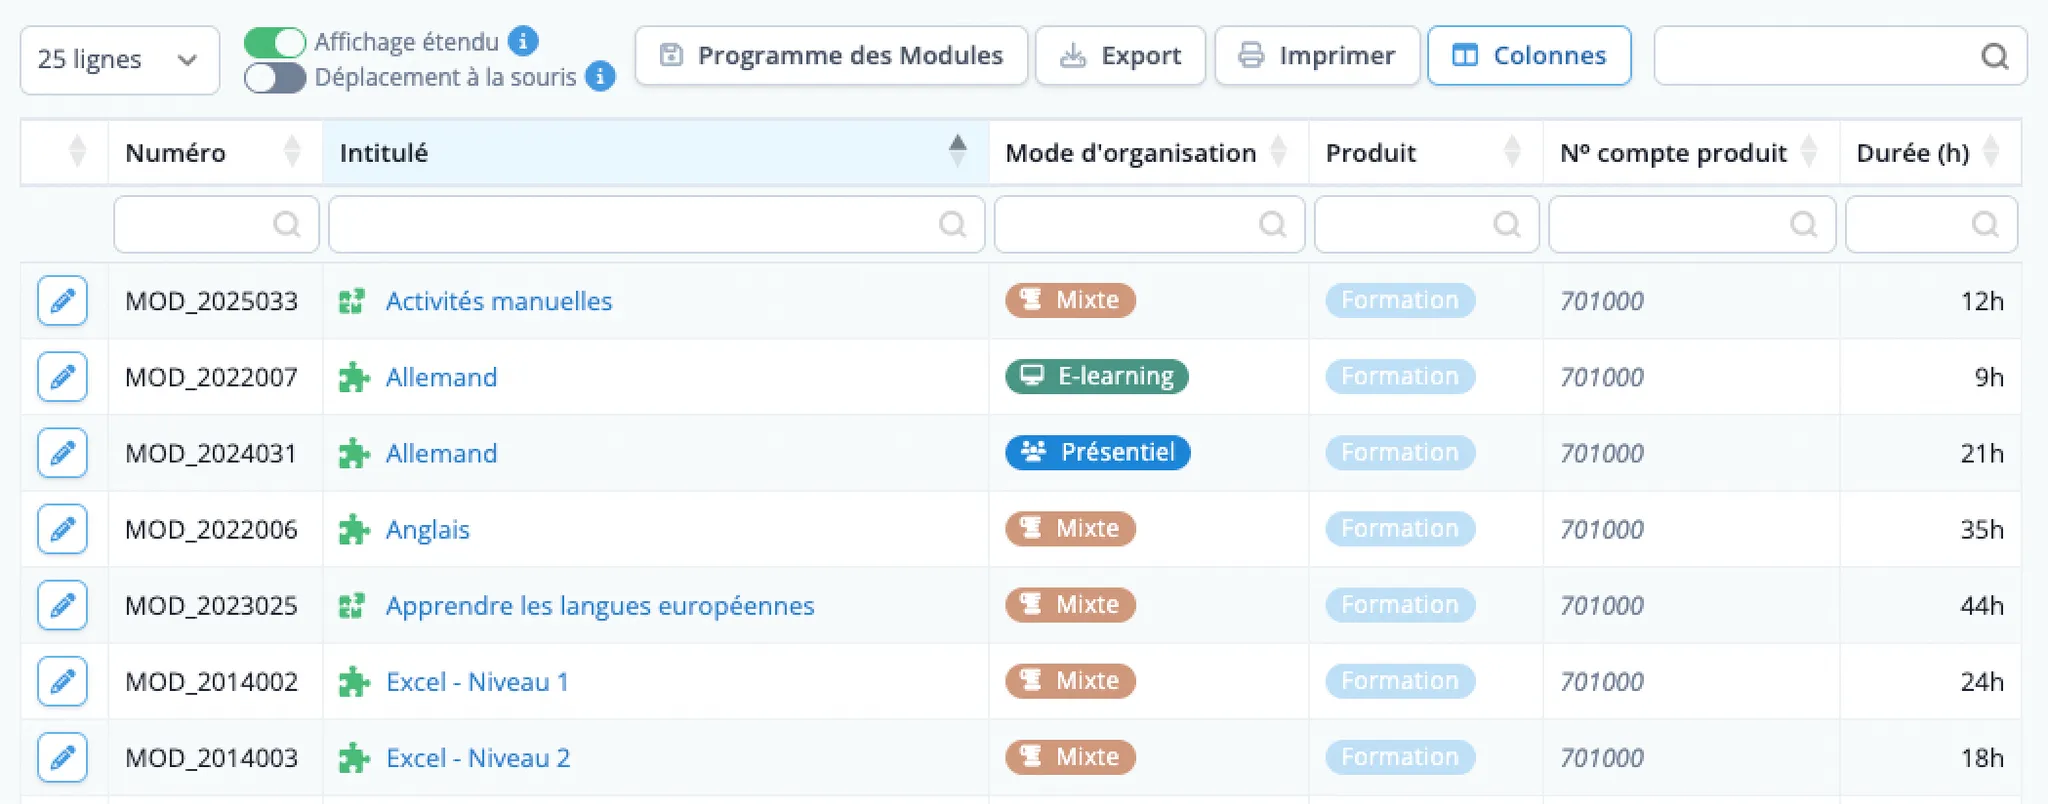
Task: Enable Déplacement à la souris toggle
Action: pyautogui.click(x=275, y=77)
